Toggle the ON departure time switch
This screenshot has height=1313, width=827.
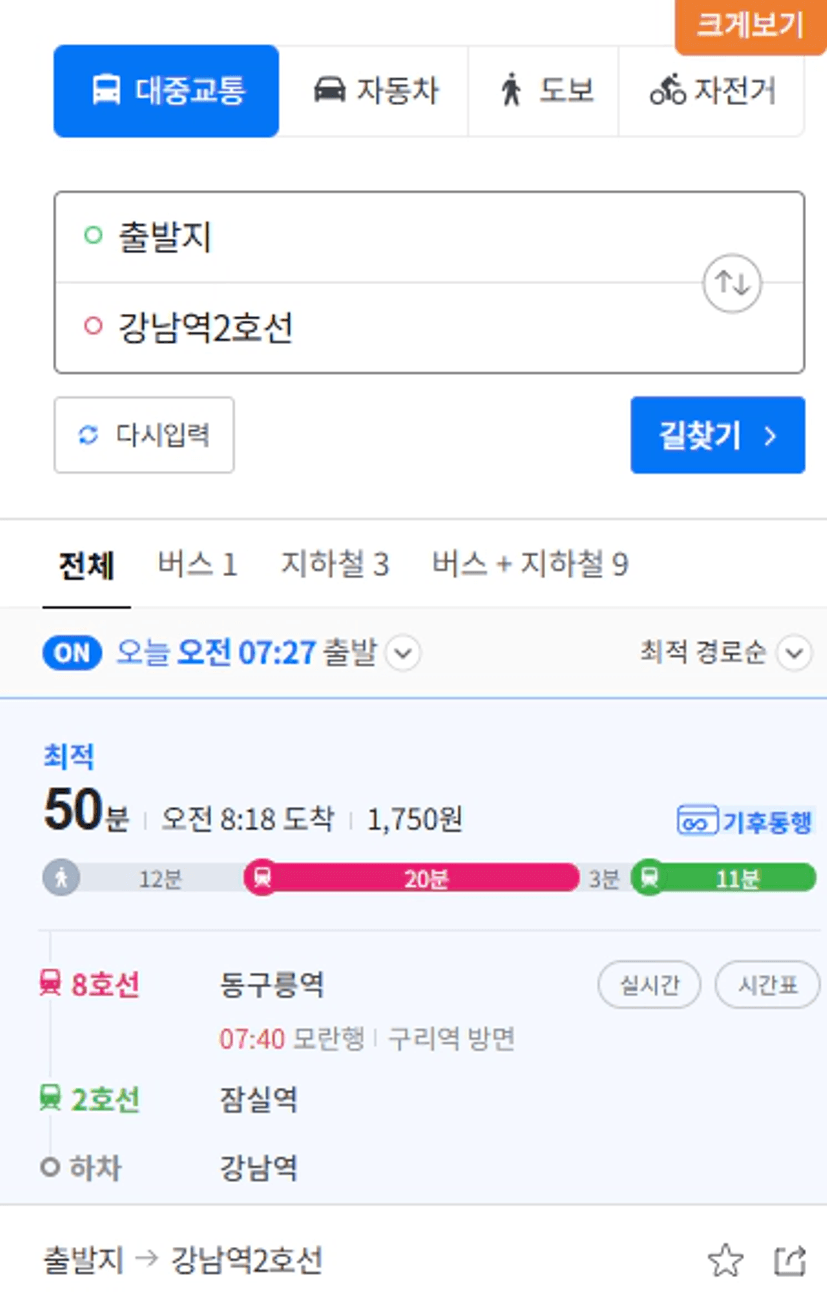tap(72, 653)
